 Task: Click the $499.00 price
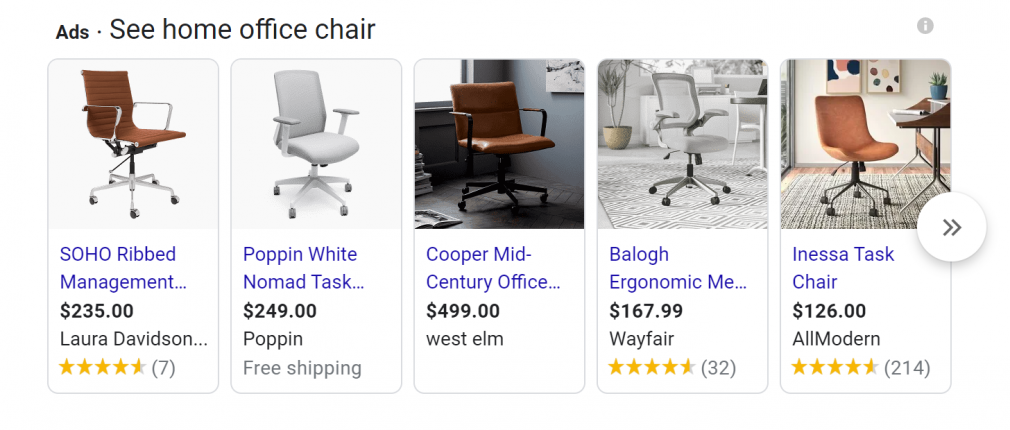click(x=462, y=311)
